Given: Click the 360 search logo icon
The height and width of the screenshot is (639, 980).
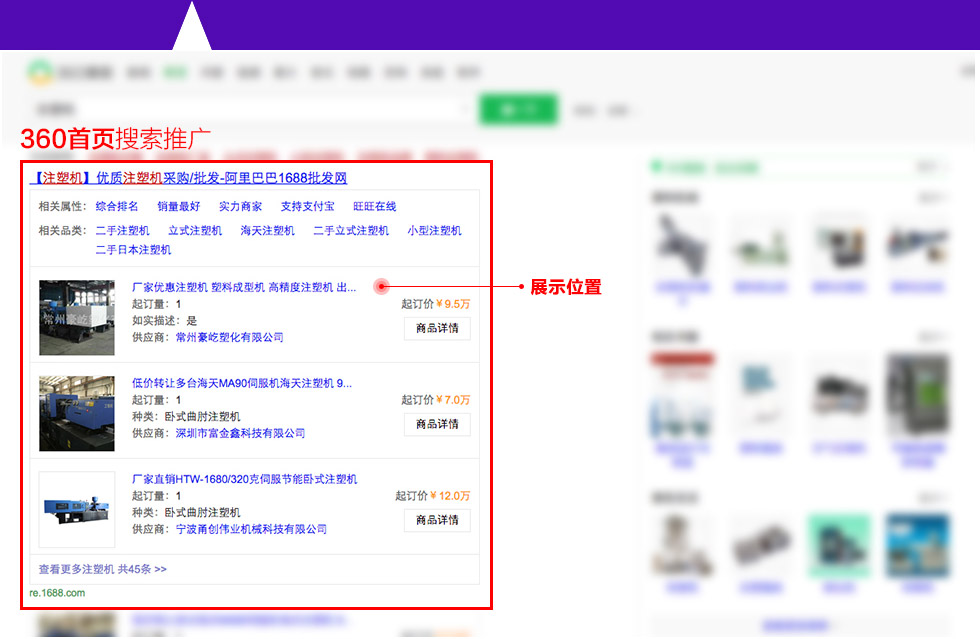Looking at the screenshot, I should [x=39, y=73].
